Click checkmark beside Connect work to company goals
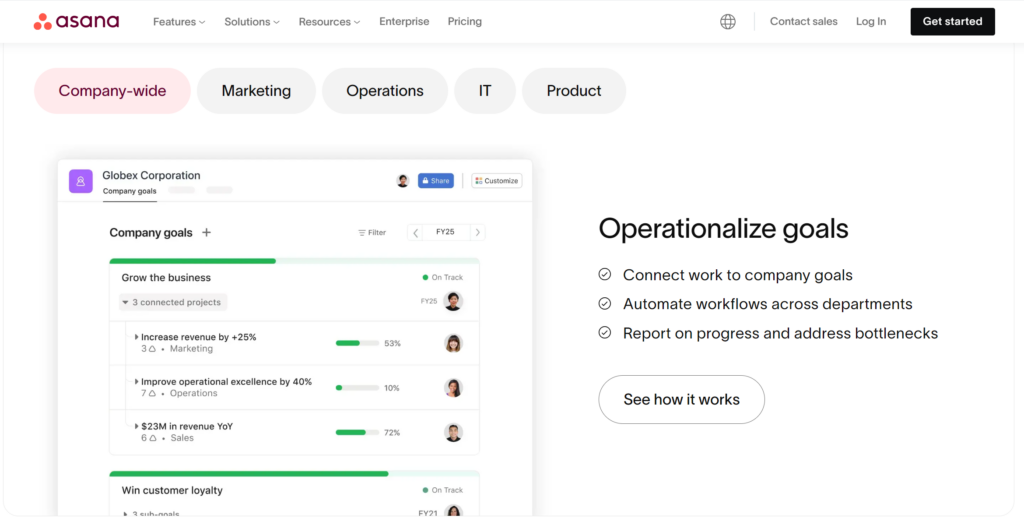This screenshot has width=1024, height=532. (x=605, y=275)
